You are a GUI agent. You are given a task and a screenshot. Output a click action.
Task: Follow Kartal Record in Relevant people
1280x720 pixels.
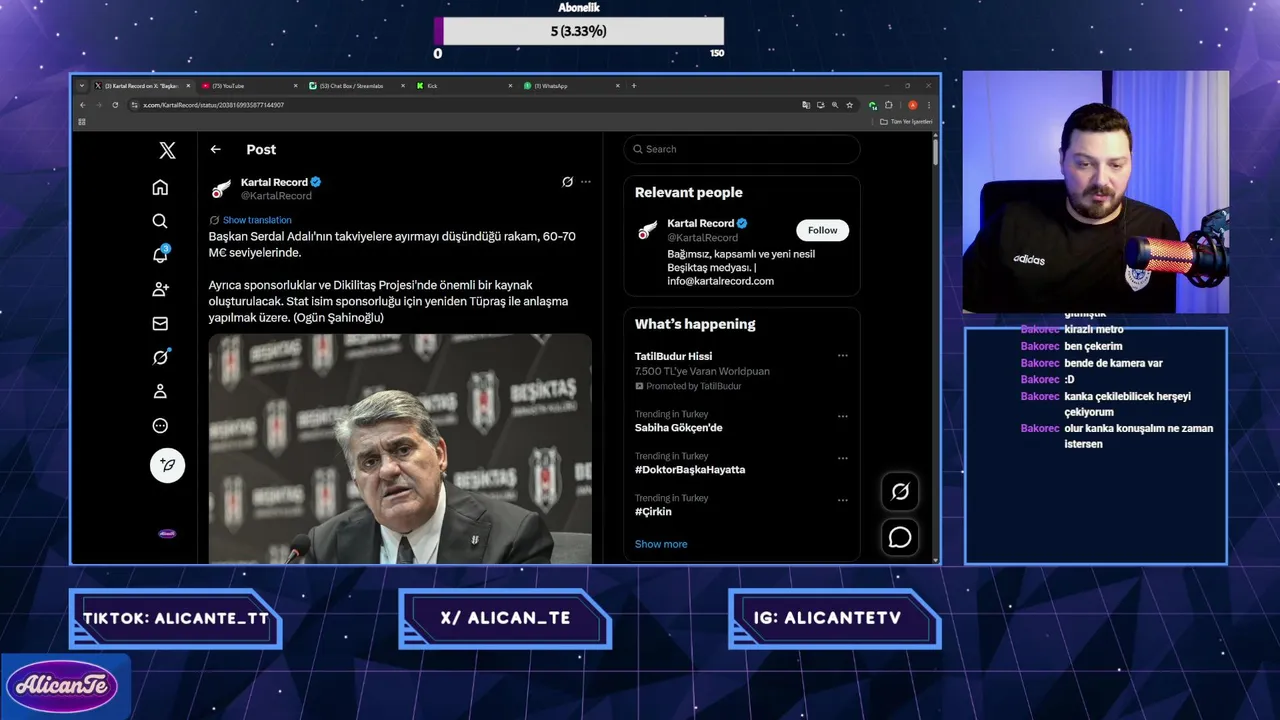point(823,230)
